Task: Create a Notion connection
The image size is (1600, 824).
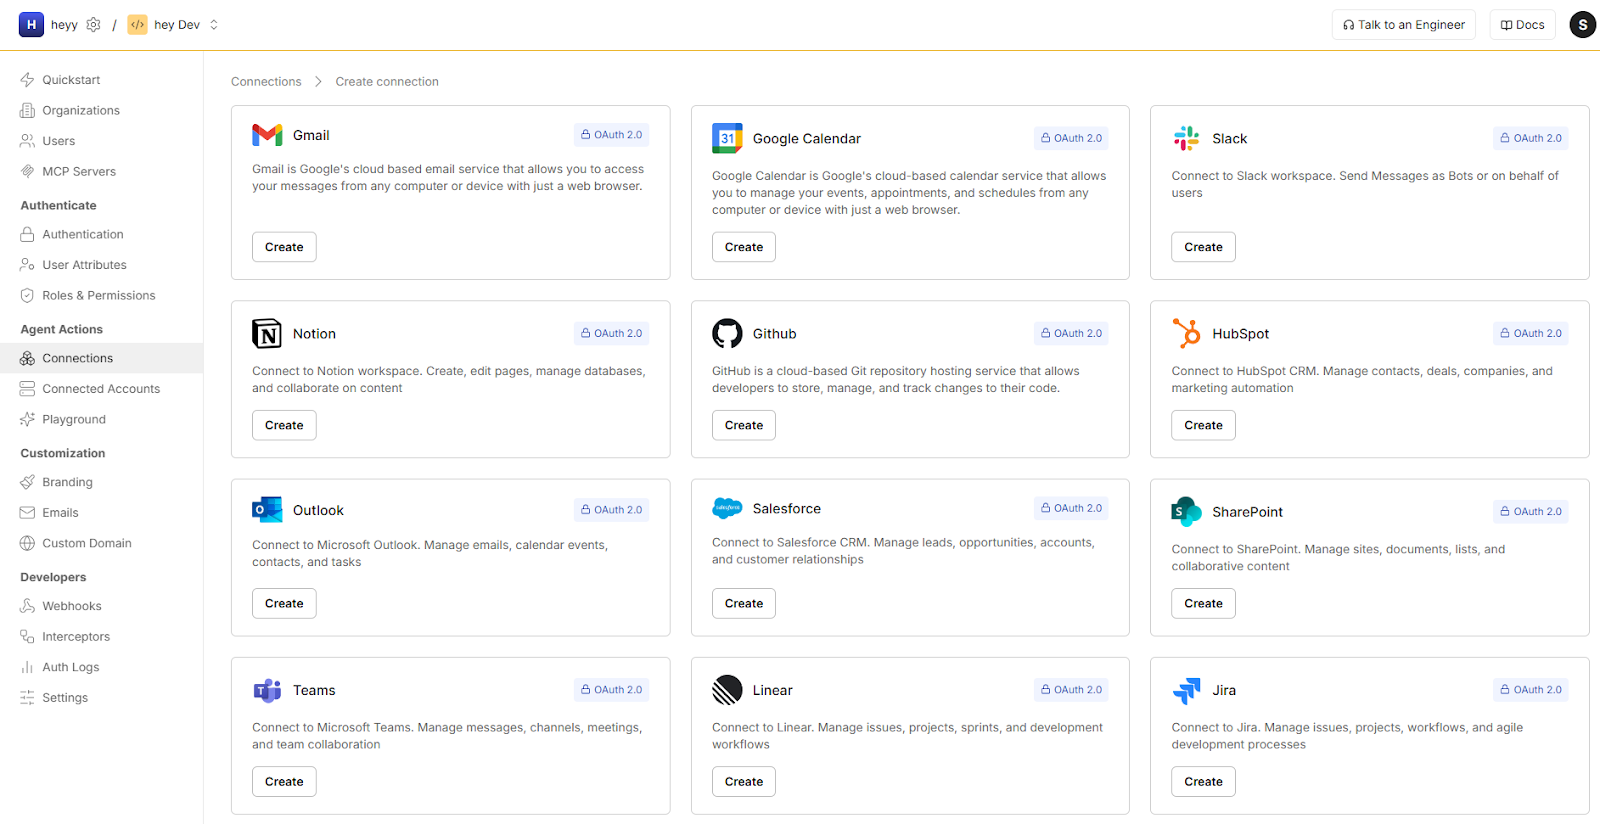Action: [x=284, y=425]
